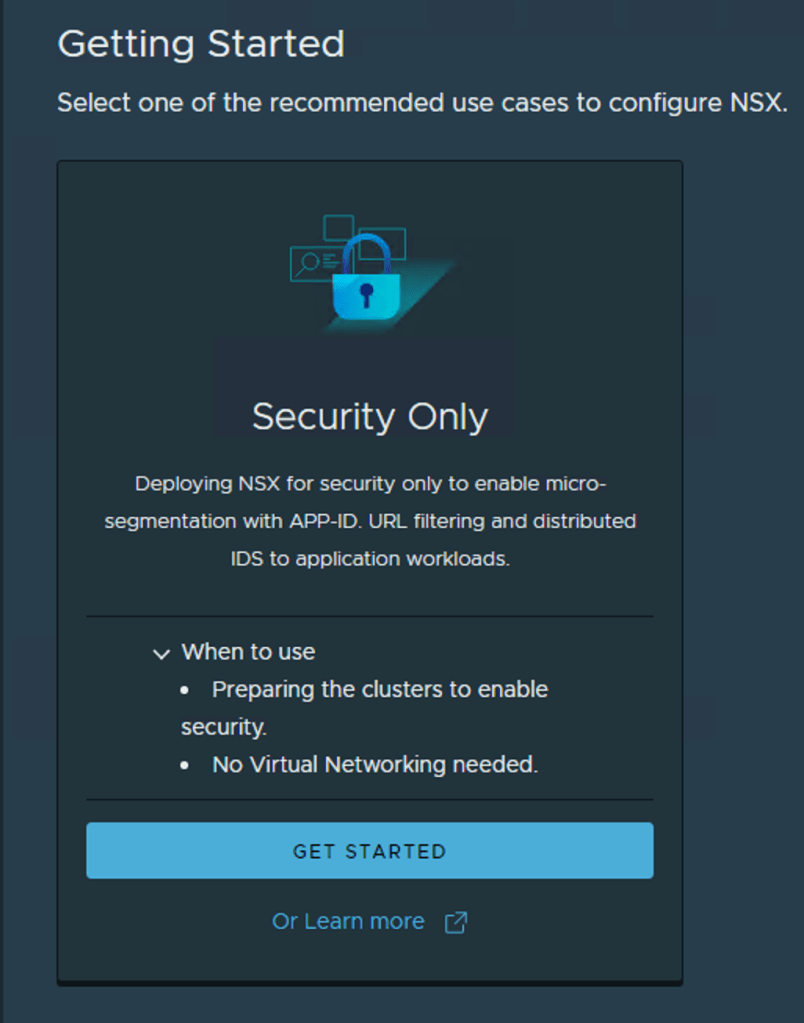The width and height of the screenshot is (804, 1023).
Task: Click the bullet dot before "No Virtual Networking"
Action: [x=185, y=766]
